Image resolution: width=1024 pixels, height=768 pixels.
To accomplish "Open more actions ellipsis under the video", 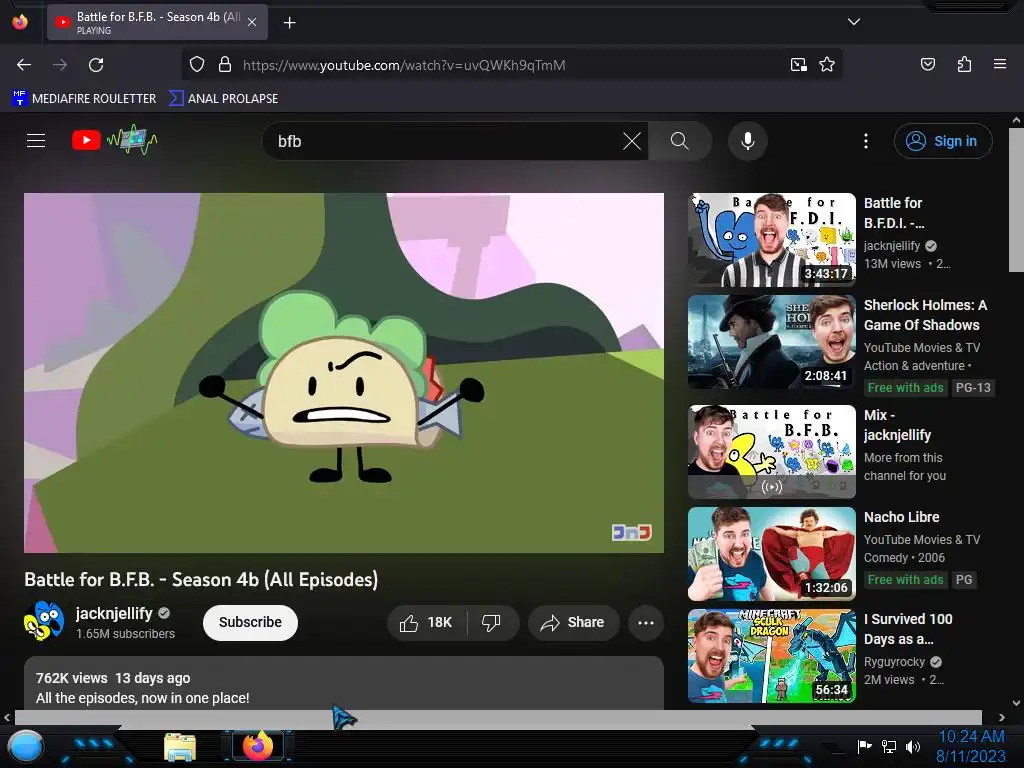I will [646, 623].
